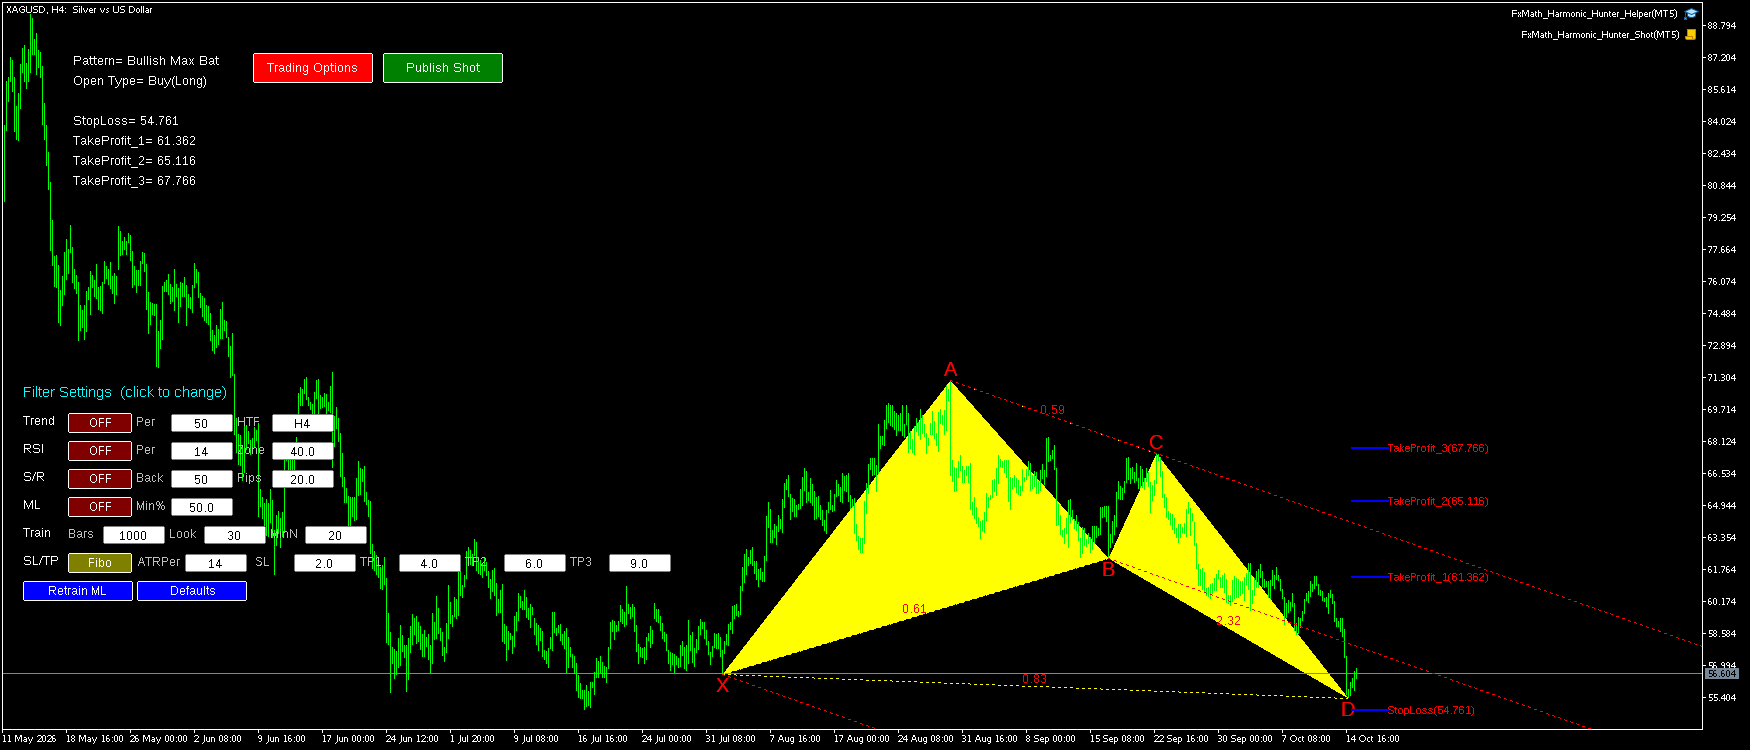This screenshot has width=1750, height=750.
Task: Click the Filter Settings (click to change) heading
Action: (125, 392)
